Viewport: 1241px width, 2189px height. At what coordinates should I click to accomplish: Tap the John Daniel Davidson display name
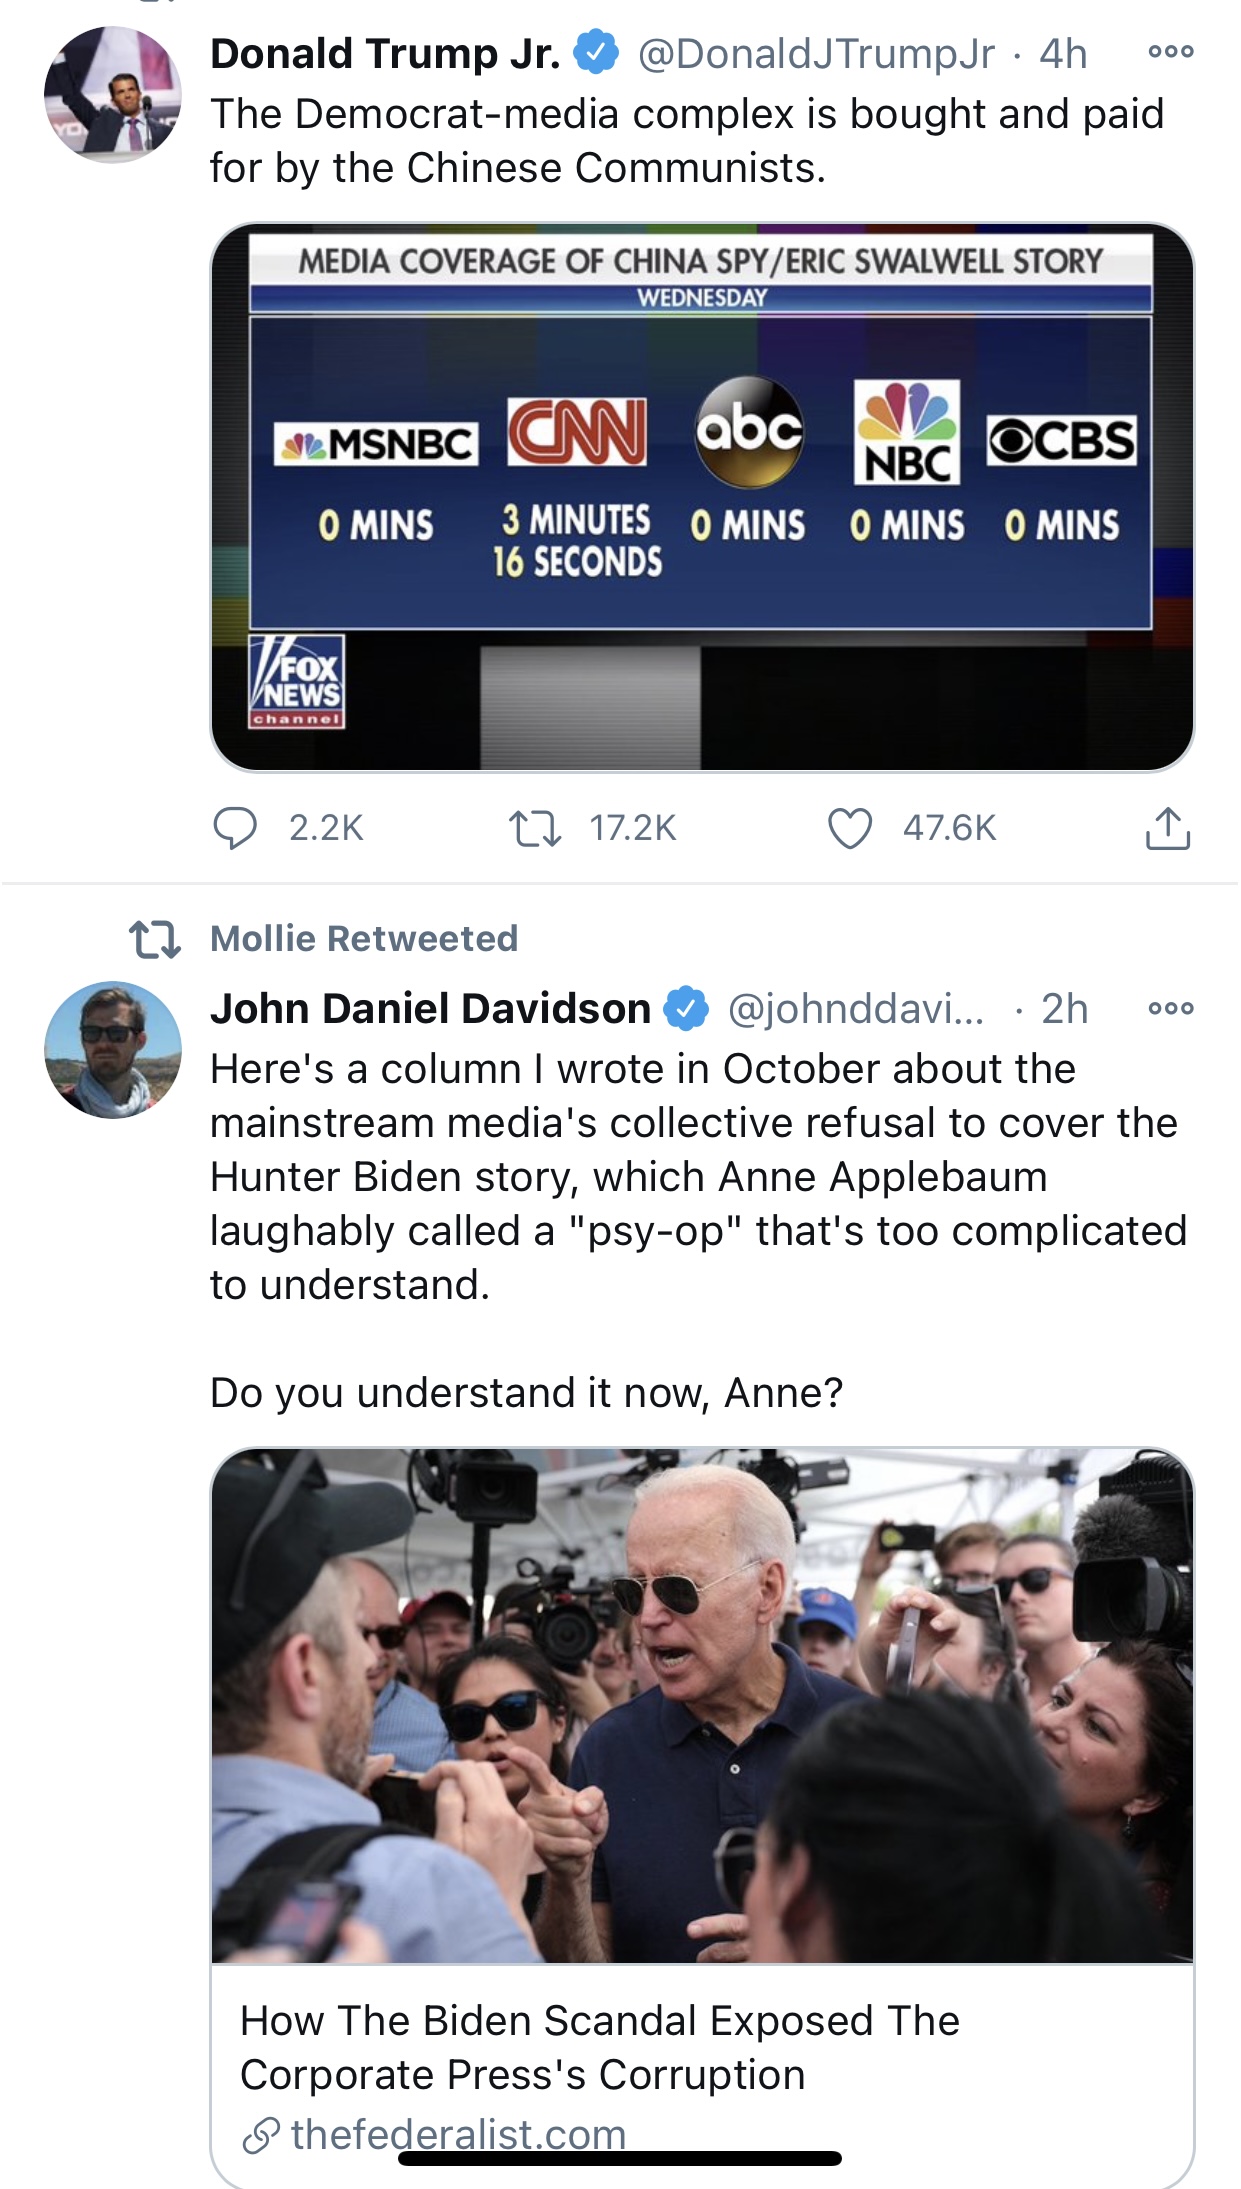[x=430, y=1009]
